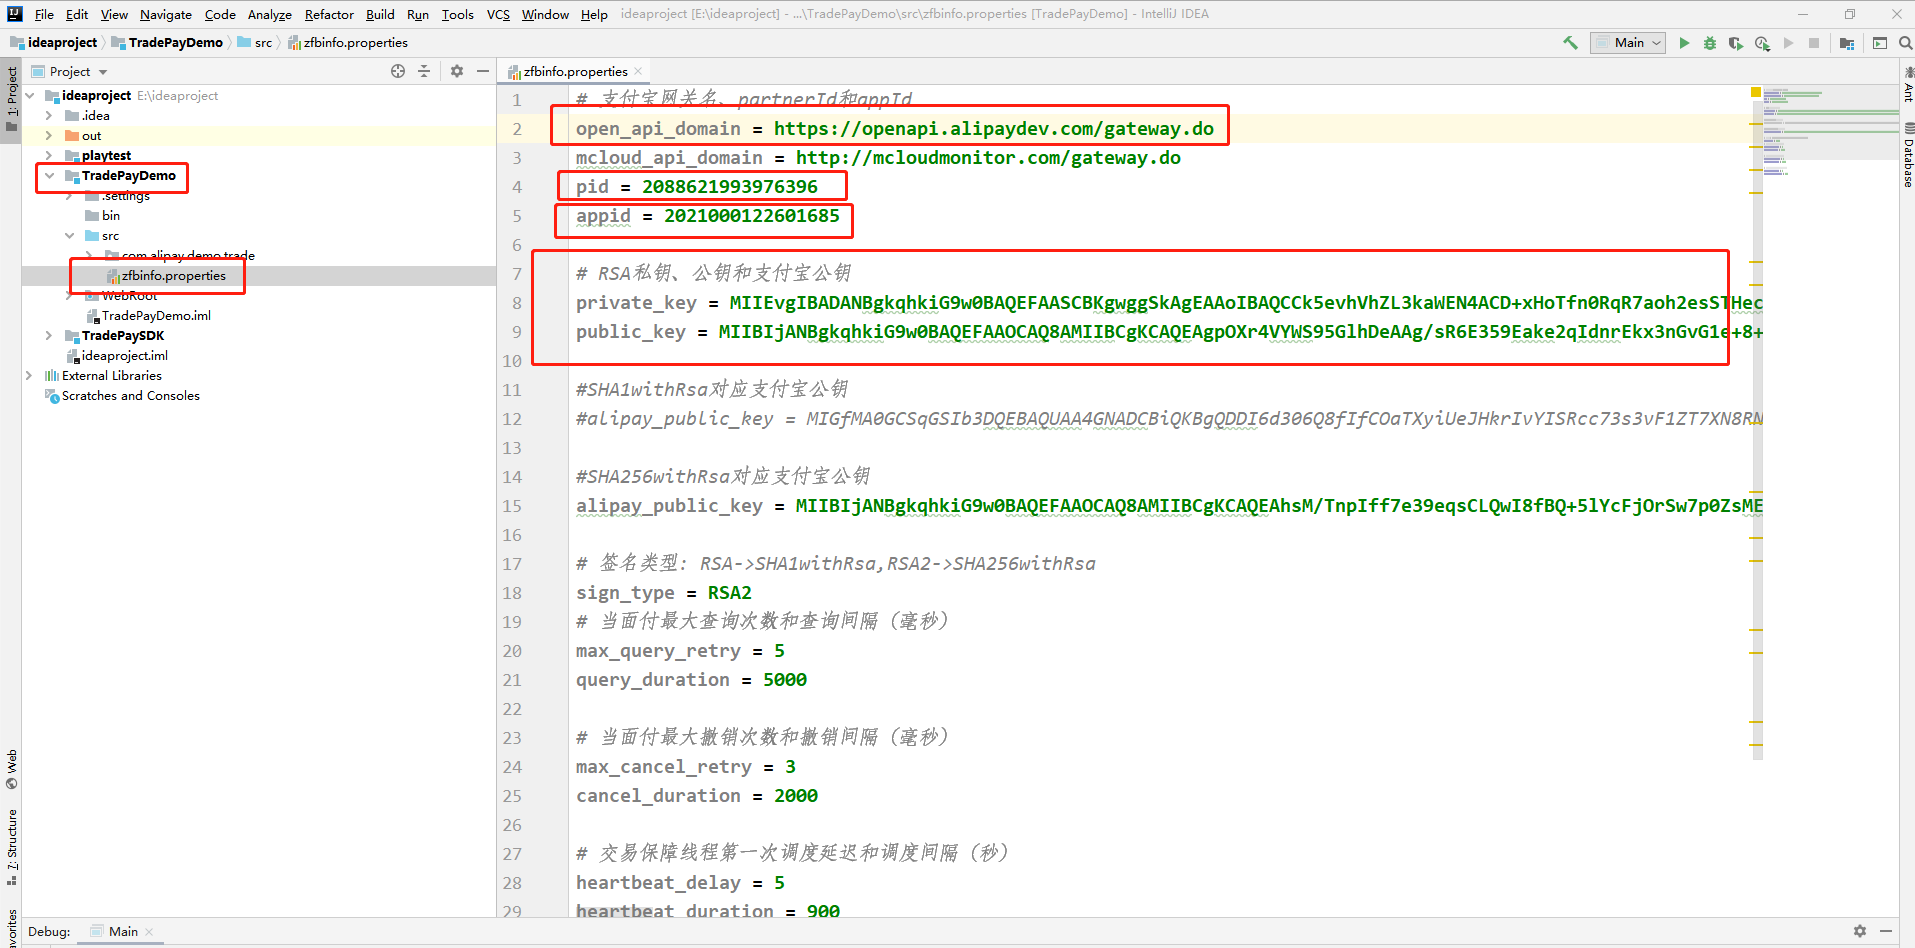Run Main with coverage

[x=1736, y=43]
